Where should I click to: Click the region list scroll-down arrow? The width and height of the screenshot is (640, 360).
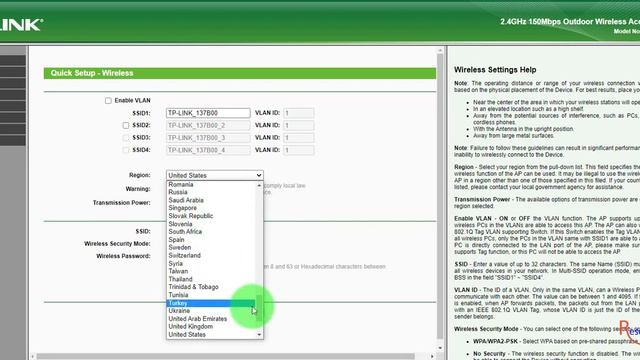pyautogui.click(x=259, y=335)
